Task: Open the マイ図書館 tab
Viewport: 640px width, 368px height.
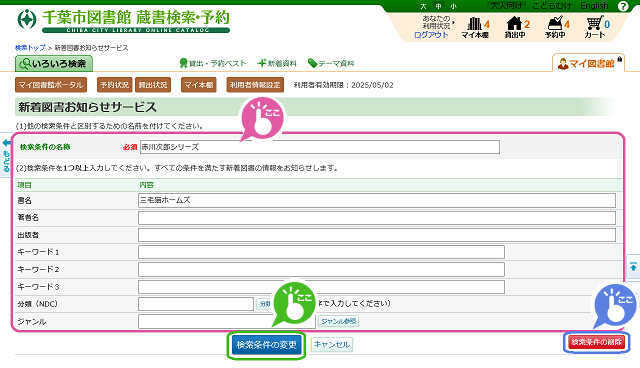Action: [x=588, y=64]
